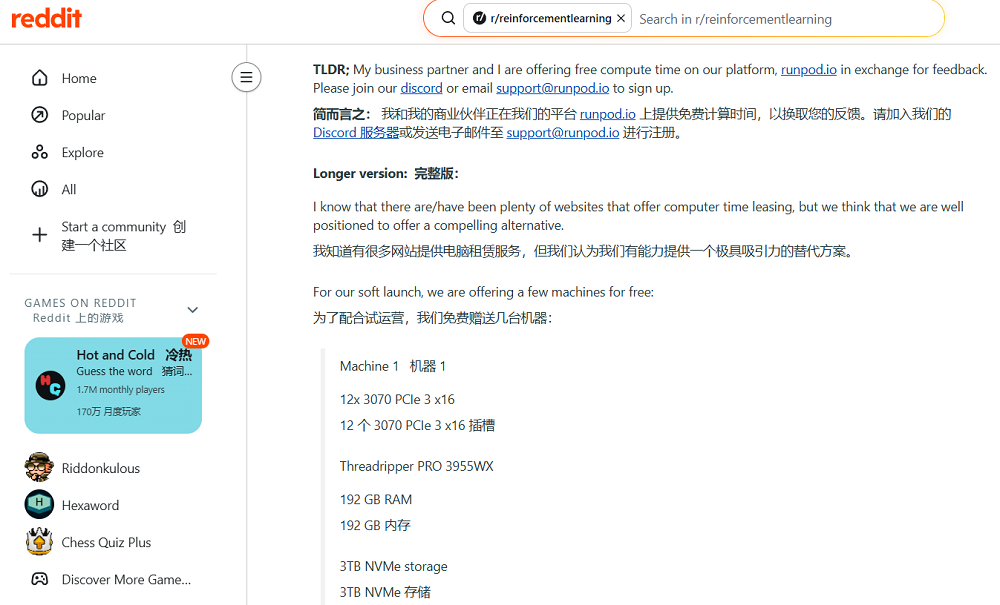Open the Riddonkulous community avatar
The height and width of the screenshot is (605, 1000).
(38, 467)
